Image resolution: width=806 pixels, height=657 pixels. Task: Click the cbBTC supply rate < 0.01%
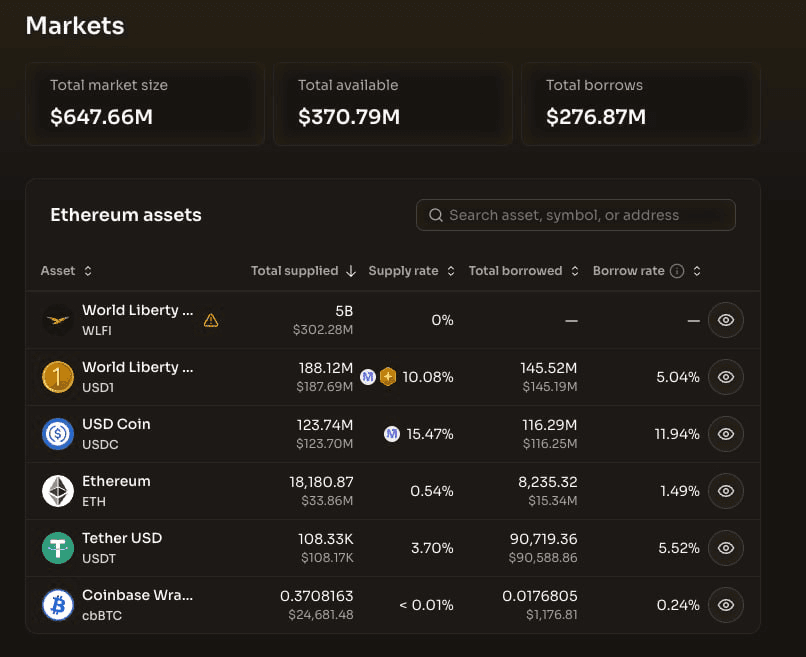point(426,605)
